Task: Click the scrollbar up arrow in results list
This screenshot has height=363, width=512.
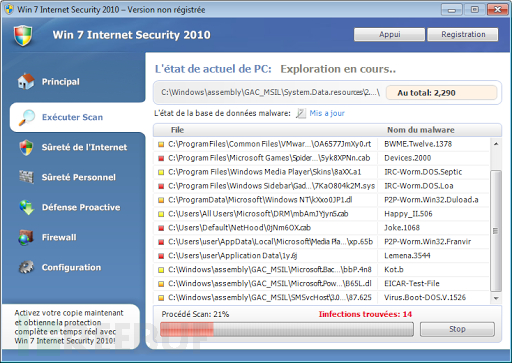Action: pyautogui.click(x=496, y=144)
